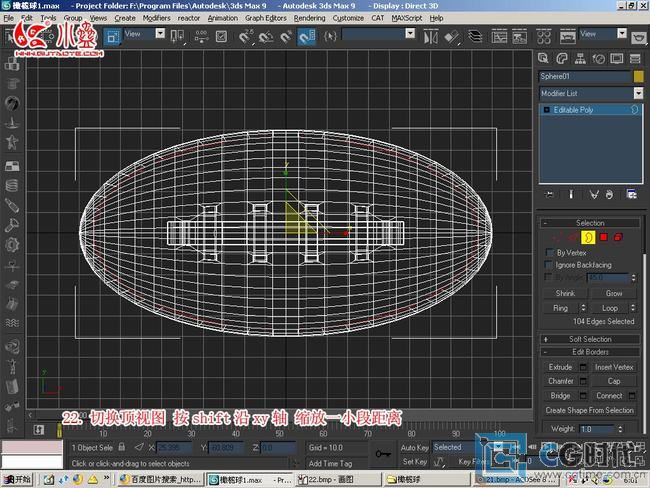
Task: Toggle the selection lock icon
Action: 121,447
